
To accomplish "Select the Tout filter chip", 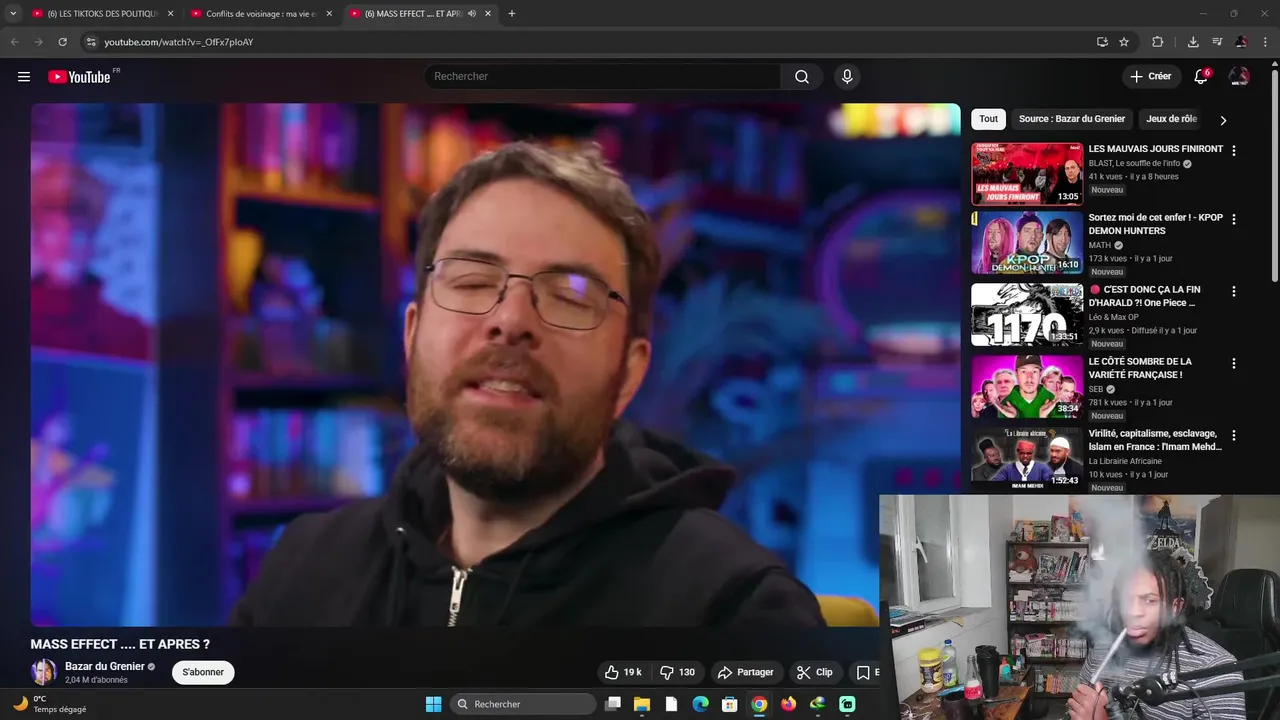I will (988, 119).
